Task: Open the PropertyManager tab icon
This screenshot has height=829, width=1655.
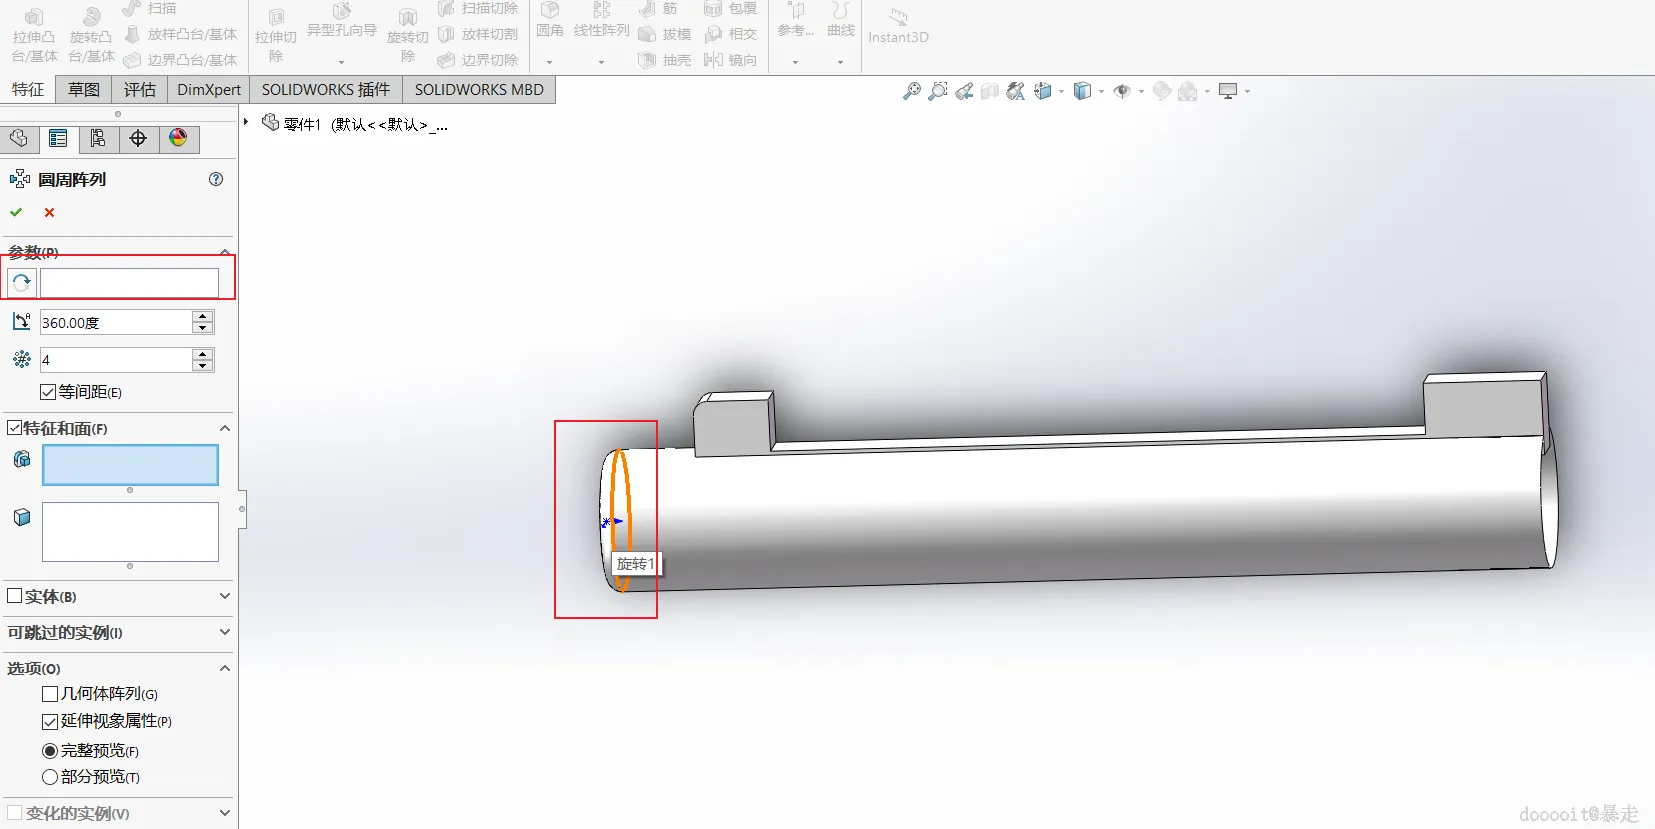Action: tap(58, 138)
